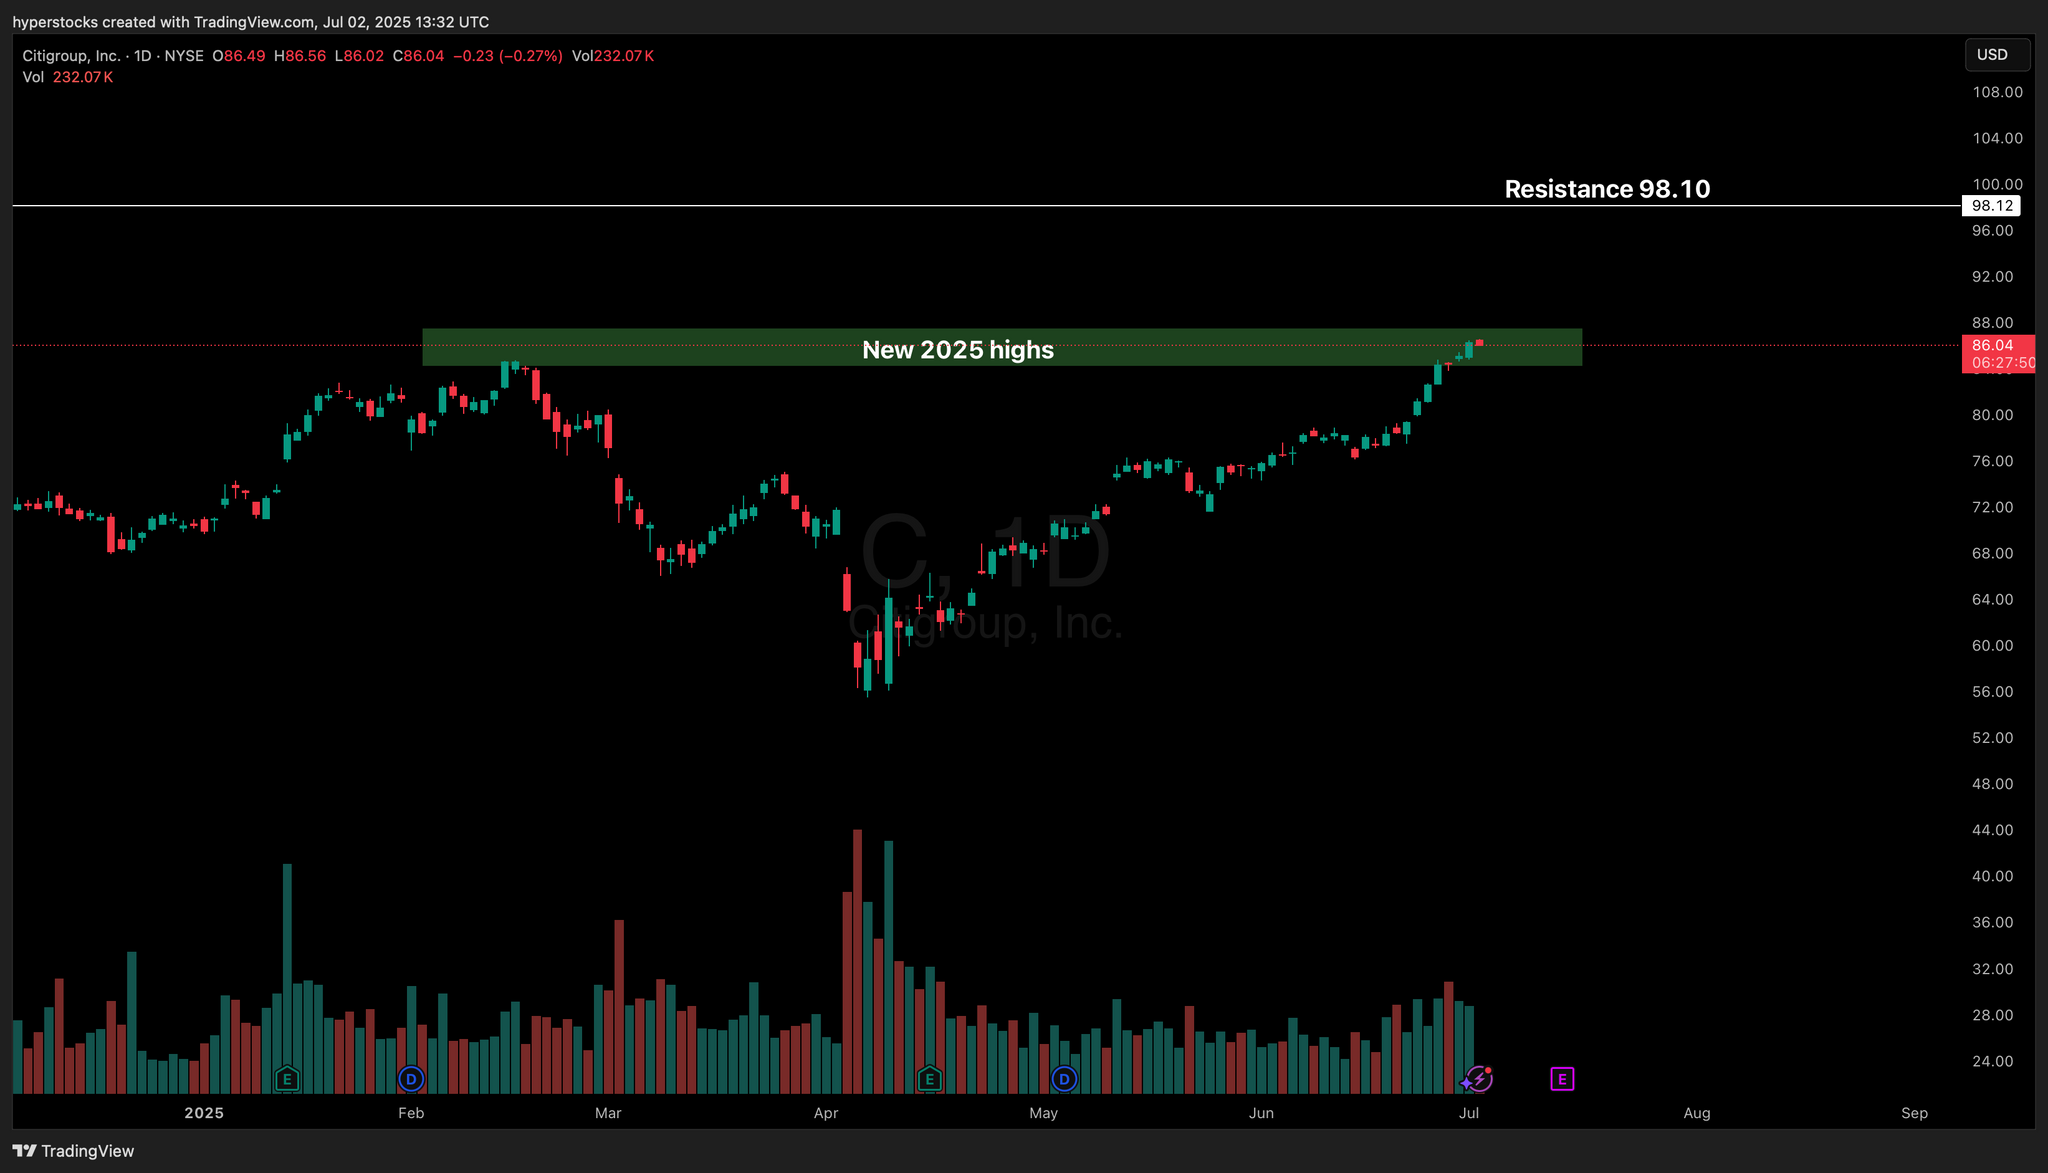
Task: Click the Jun label on the time axis
Action: point(1261,1113)
